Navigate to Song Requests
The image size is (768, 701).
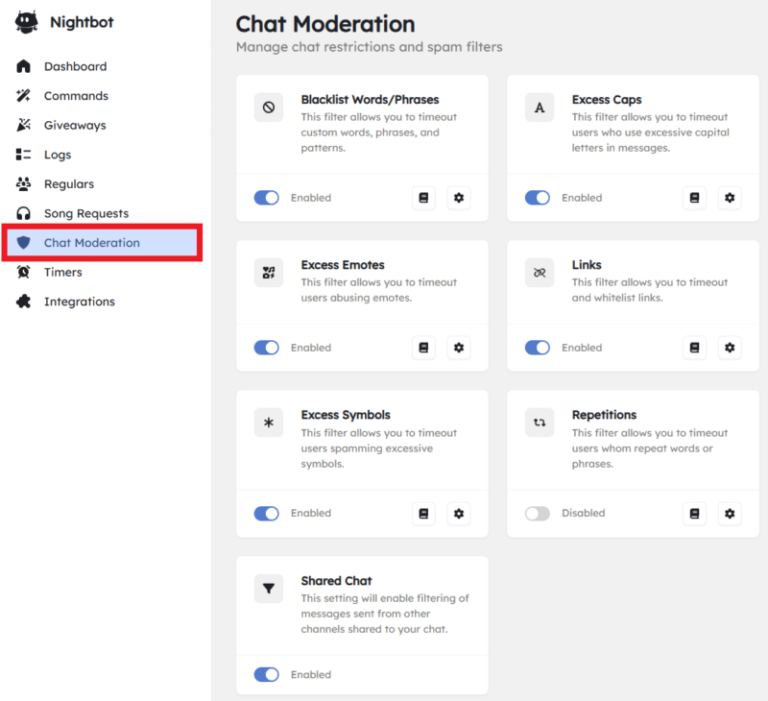[86, 213]
